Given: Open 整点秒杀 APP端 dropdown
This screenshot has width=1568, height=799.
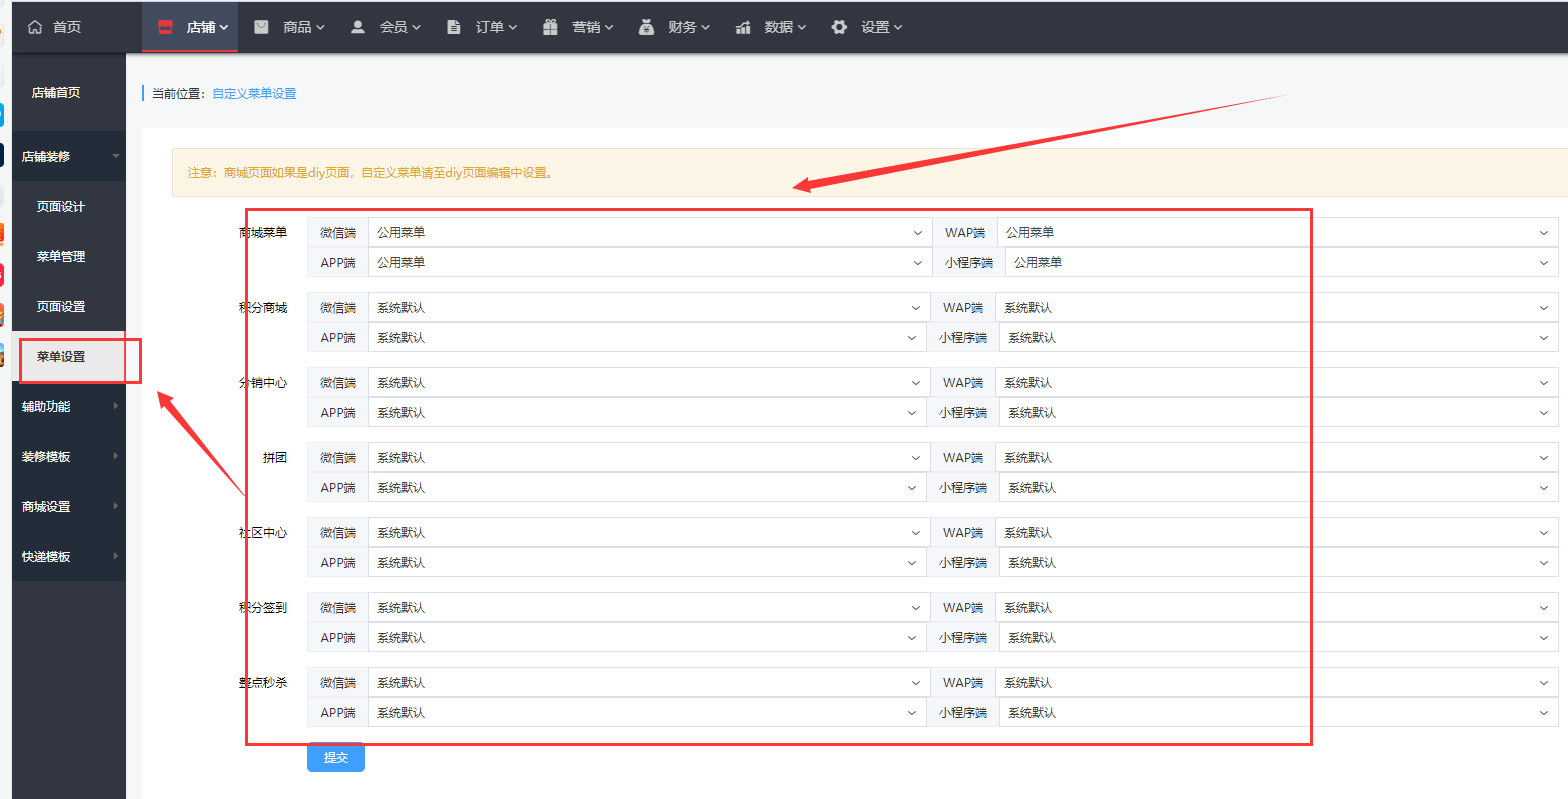Looking at the screenshot, I should [x=647, y=712].
